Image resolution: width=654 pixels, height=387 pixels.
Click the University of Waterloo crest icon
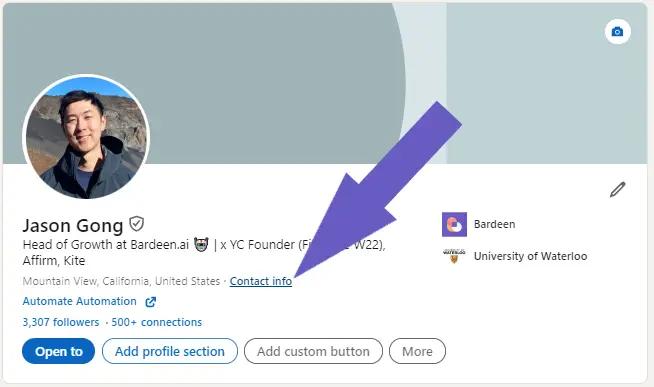point(454,256)
